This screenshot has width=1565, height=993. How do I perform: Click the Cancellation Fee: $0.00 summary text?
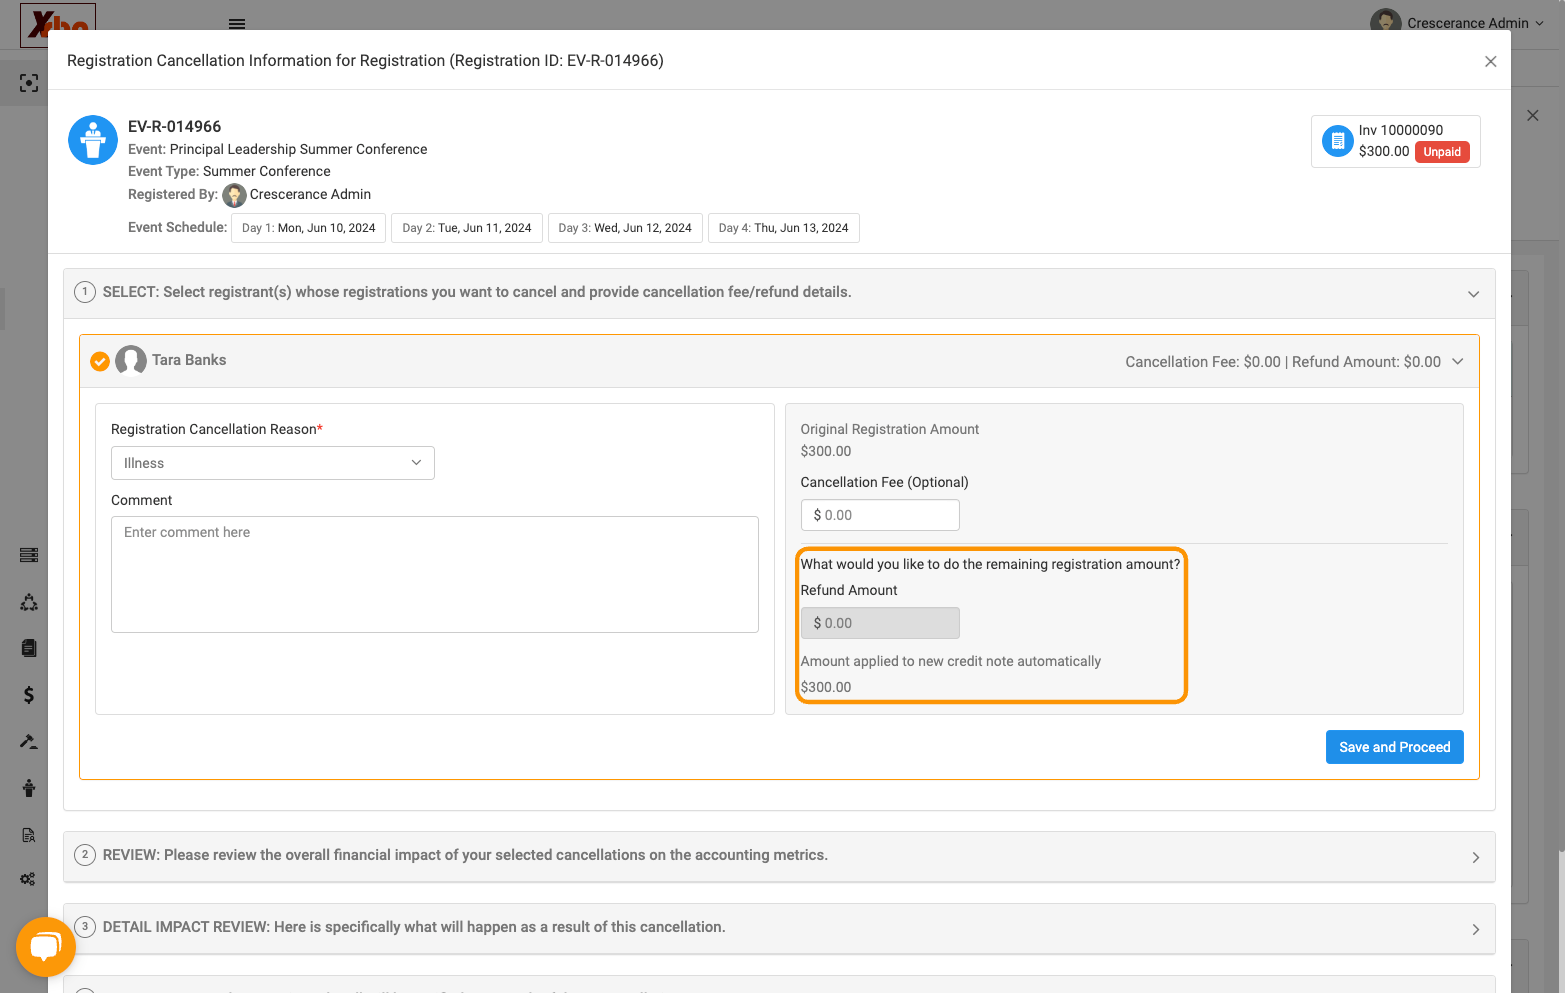pos(1203,362)
